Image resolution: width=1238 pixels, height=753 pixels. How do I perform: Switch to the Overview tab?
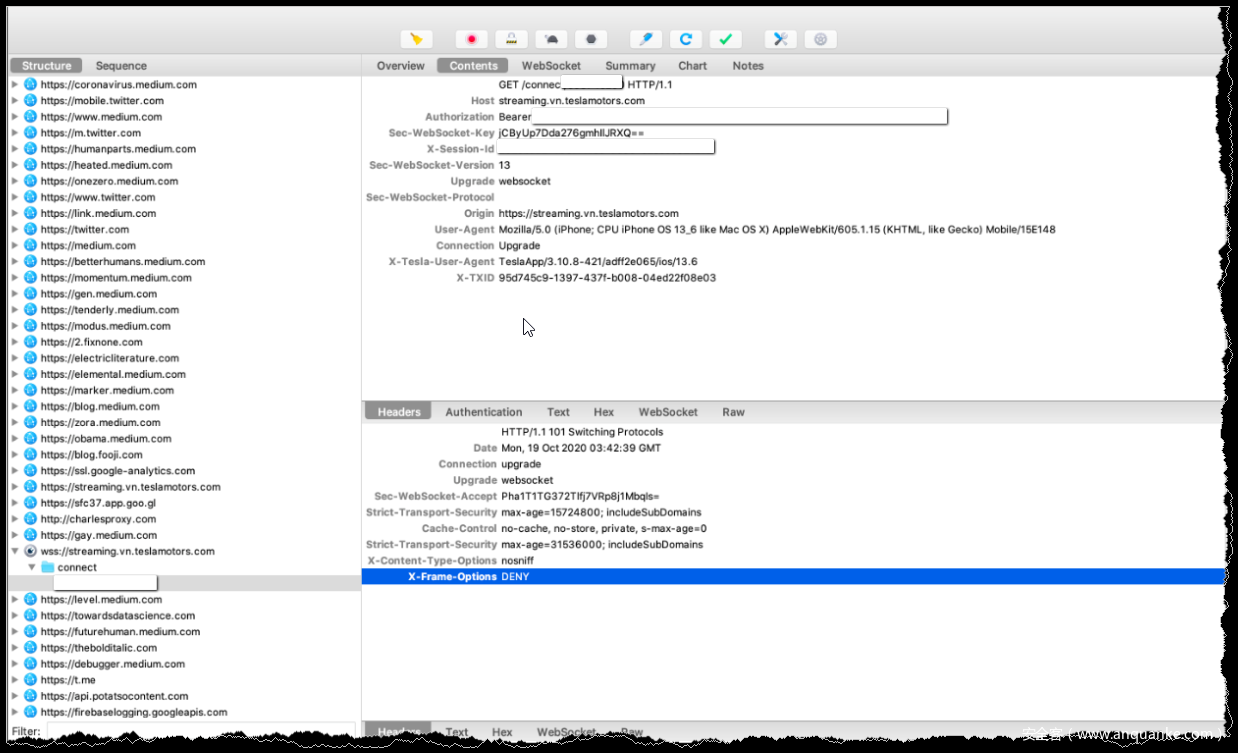tap(400, 66)
